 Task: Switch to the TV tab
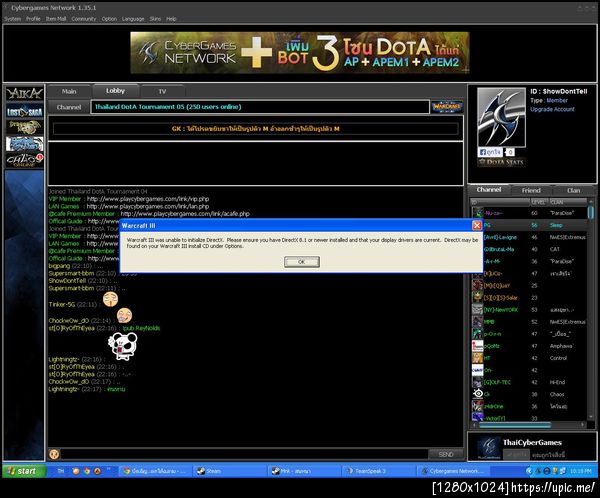coord(162,91)
